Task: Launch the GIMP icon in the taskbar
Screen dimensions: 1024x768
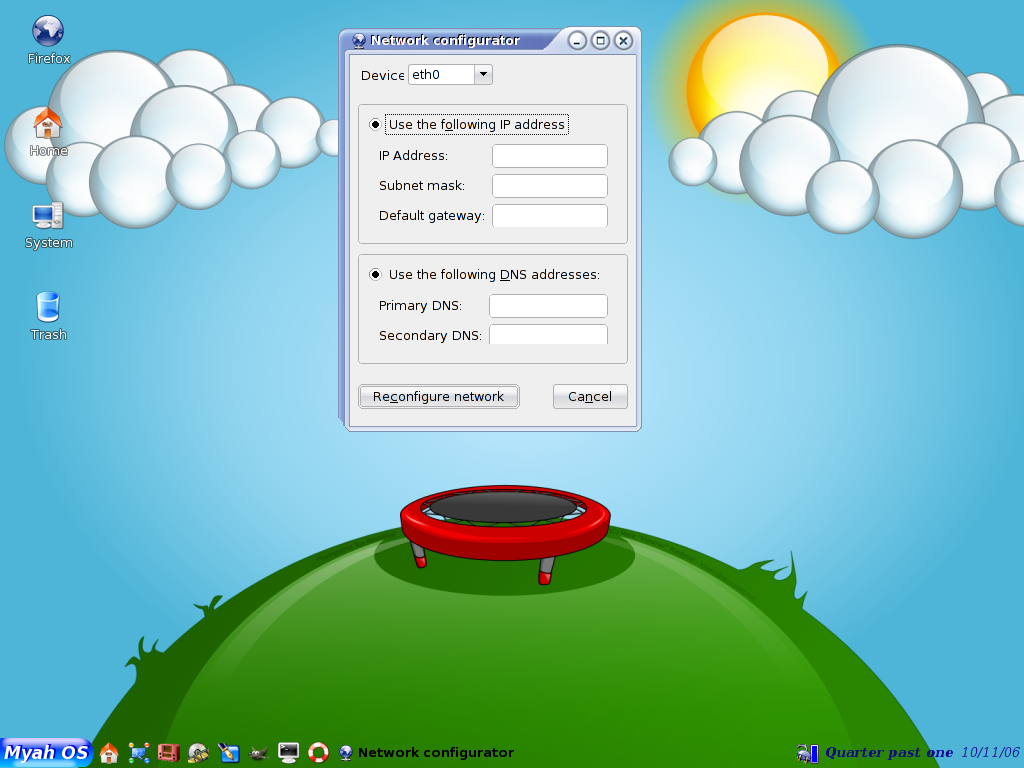Action: click(259, 753)
